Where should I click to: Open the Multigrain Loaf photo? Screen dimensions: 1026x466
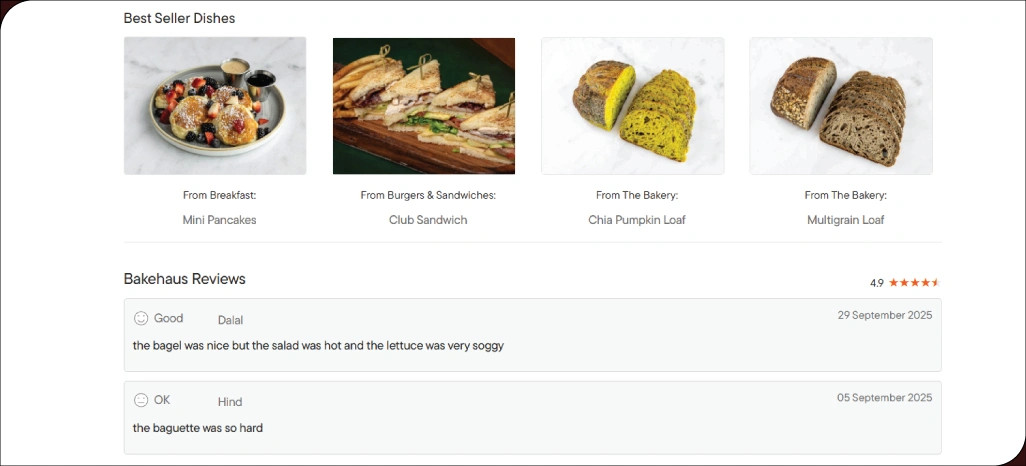841,106
